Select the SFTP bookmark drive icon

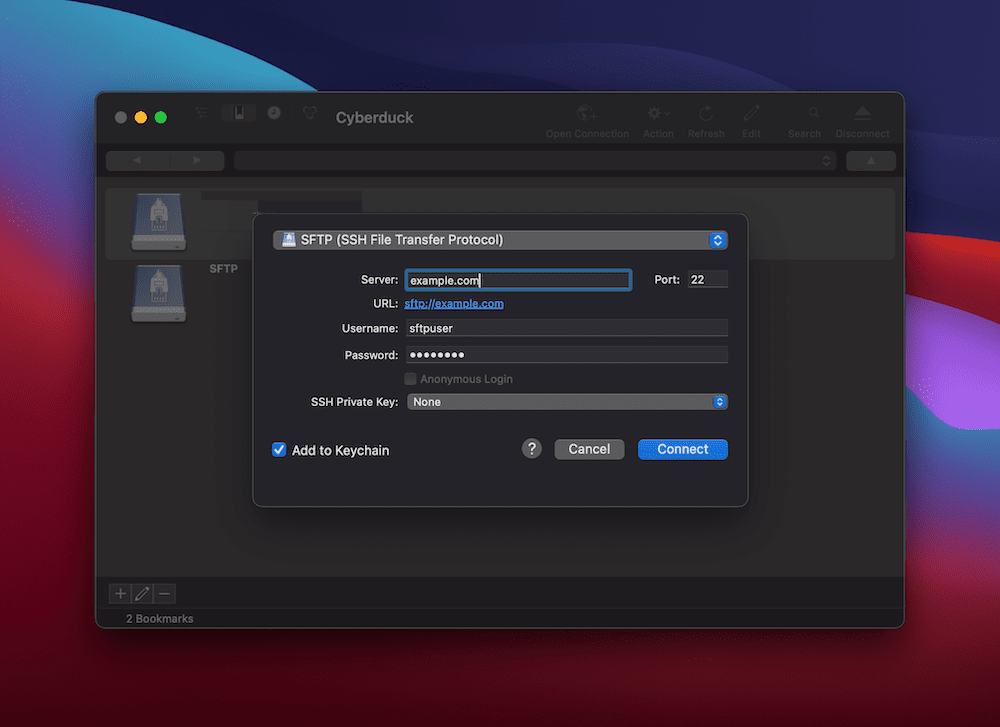(x=158, y=293)
